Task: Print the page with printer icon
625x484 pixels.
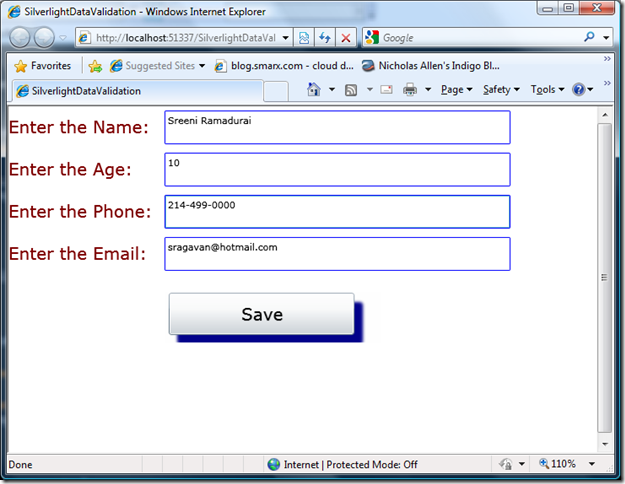Action: tap(410, 90)
